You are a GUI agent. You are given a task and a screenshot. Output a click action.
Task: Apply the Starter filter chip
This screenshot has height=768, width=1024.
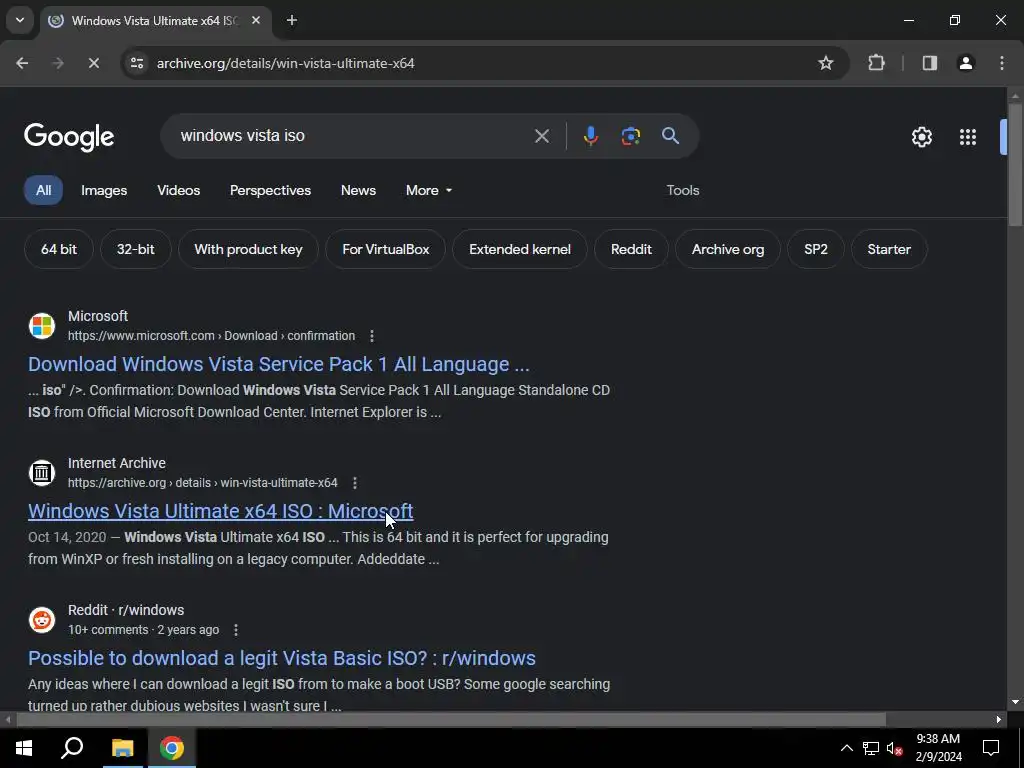pyautogui.click(x=889, y=249)
